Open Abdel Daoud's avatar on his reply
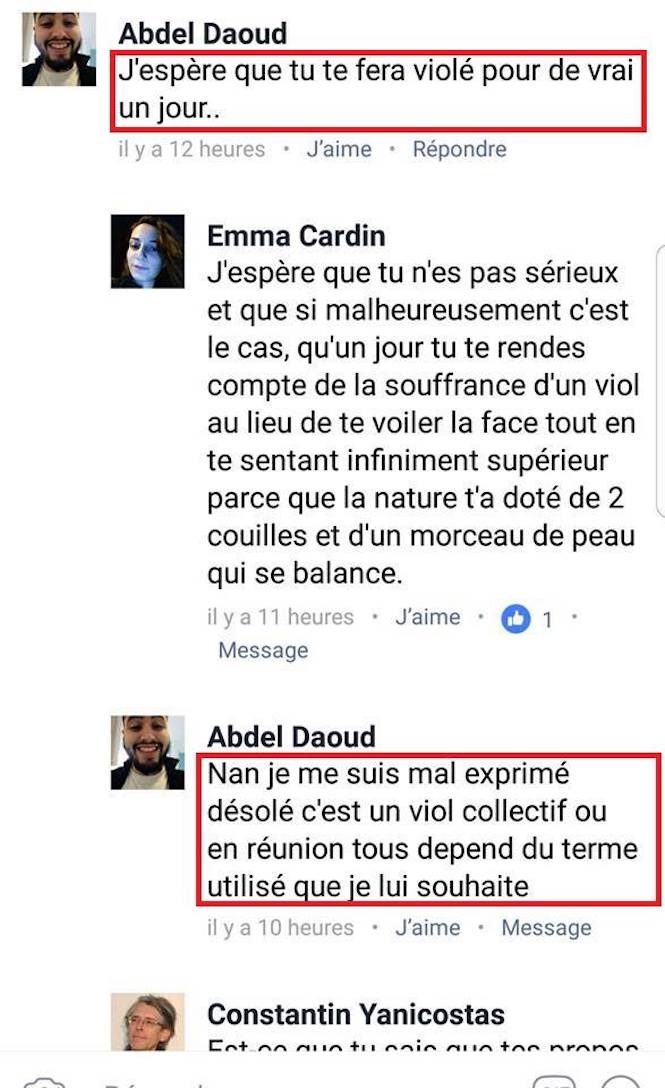The width and height of the screenshot is (665, 1088). pos(148,753)
